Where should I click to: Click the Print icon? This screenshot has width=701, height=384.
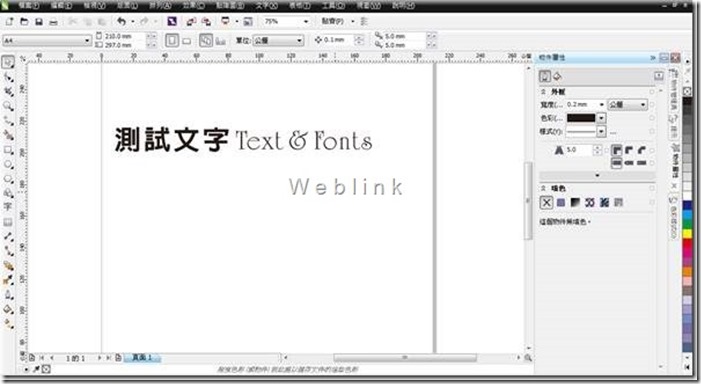click(x=53, y=21)
